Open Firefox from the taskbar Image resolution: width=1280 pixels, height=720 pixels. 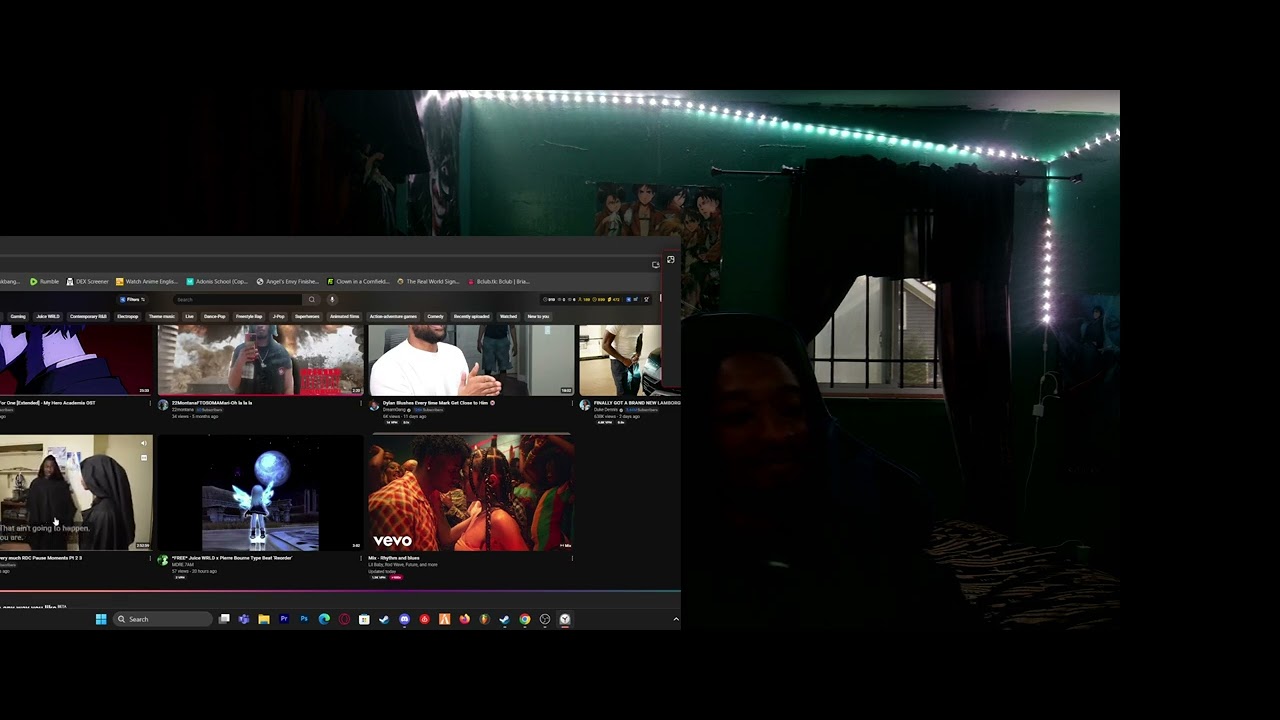tap(464, 619)
